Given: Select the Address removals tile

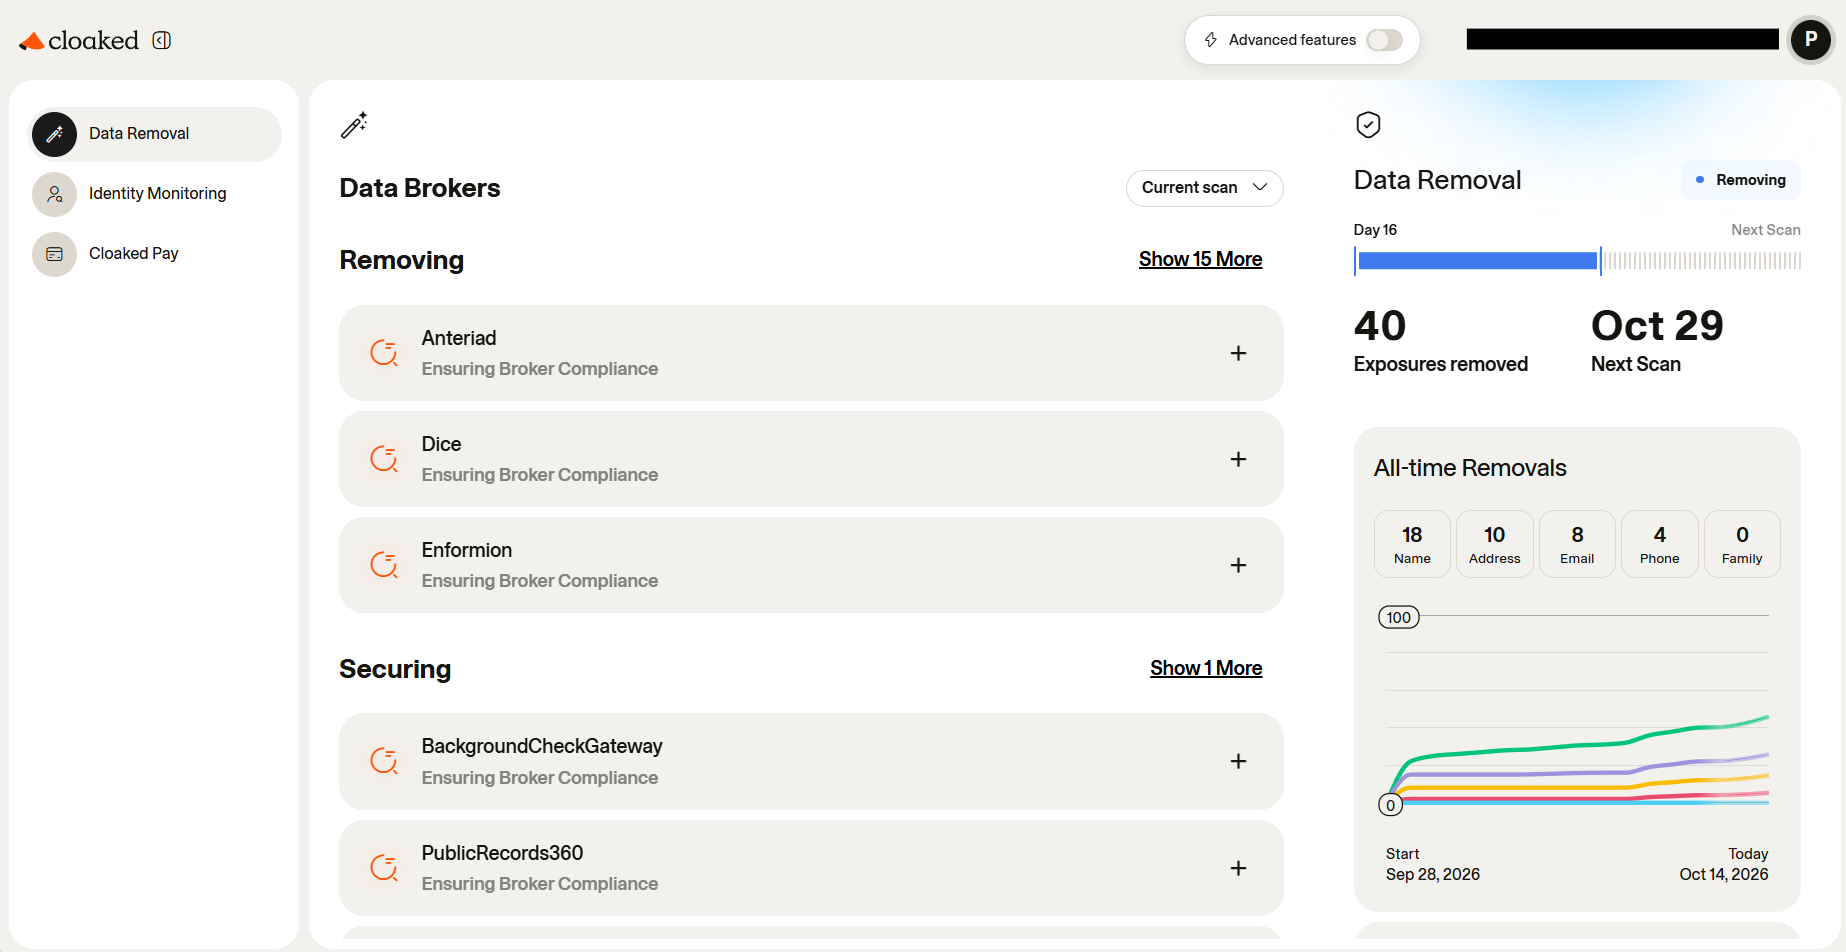Looking at the screenshot, I should [1495, 544].
